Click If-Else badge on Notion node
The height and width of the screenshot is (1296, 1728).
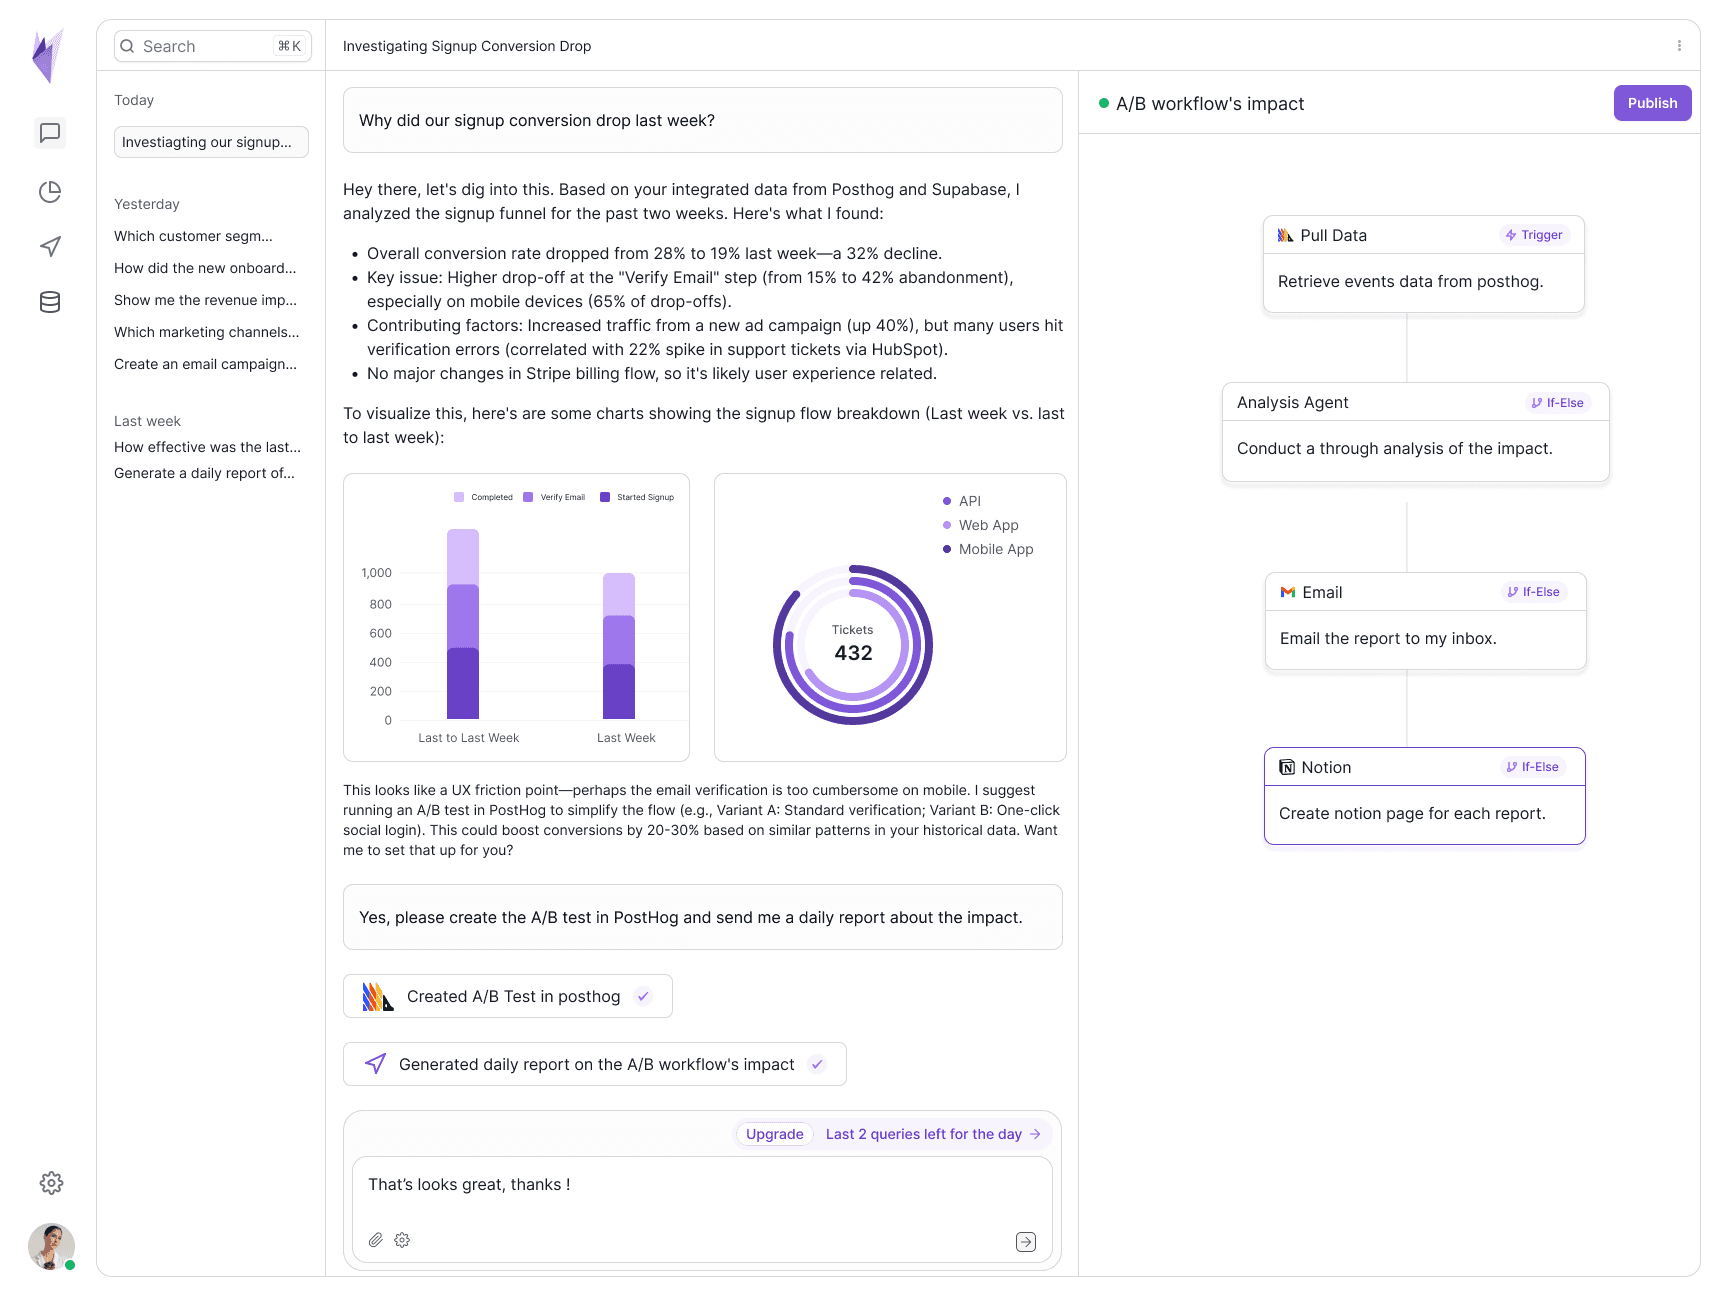pos(1532,767)
